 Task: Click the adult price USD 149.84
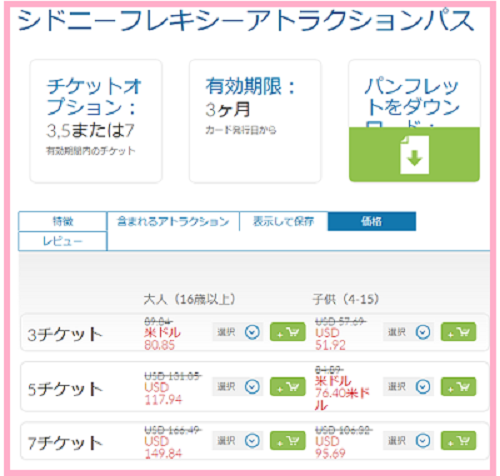point(163,448)
